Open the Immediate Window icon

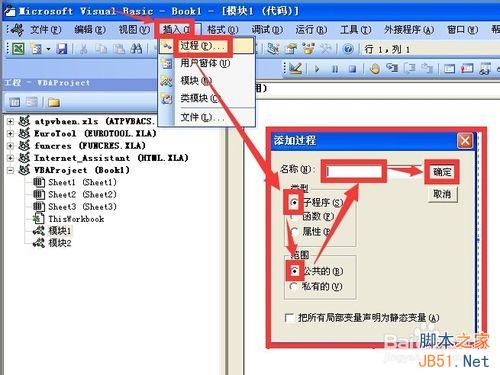point(467,68)
